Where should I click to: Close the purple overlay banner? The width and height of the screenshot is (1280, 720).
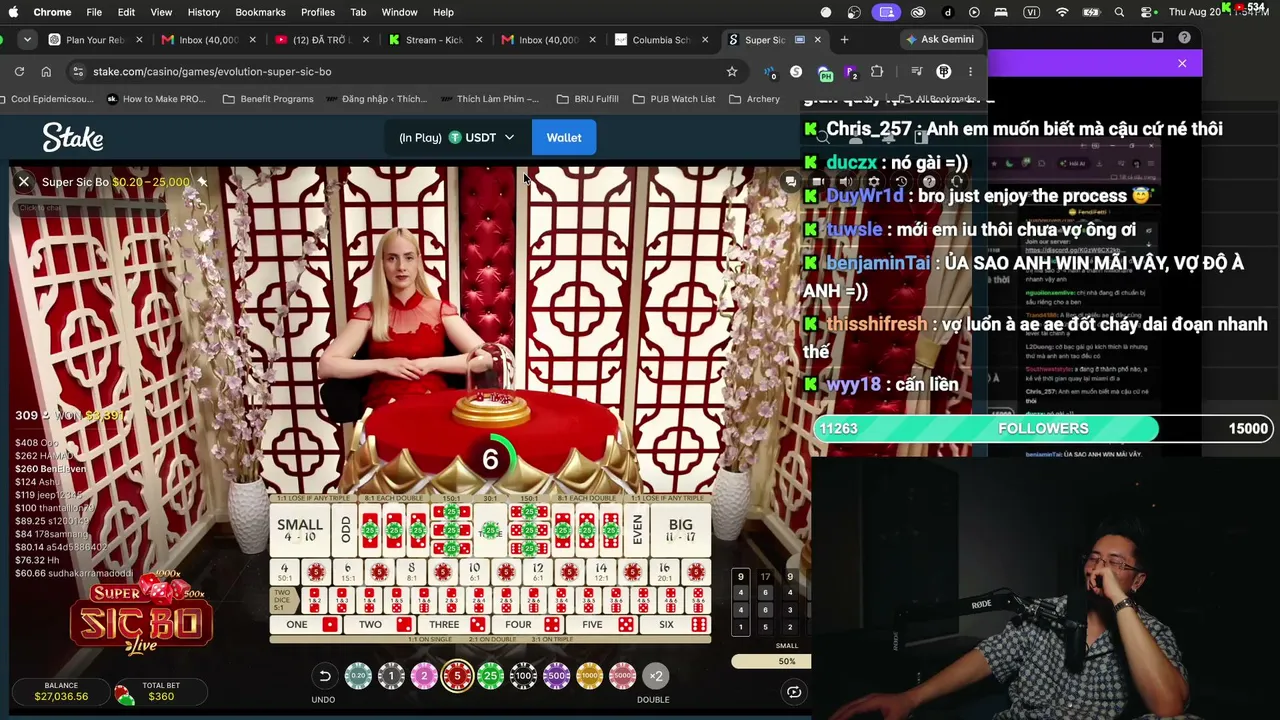1182,63
